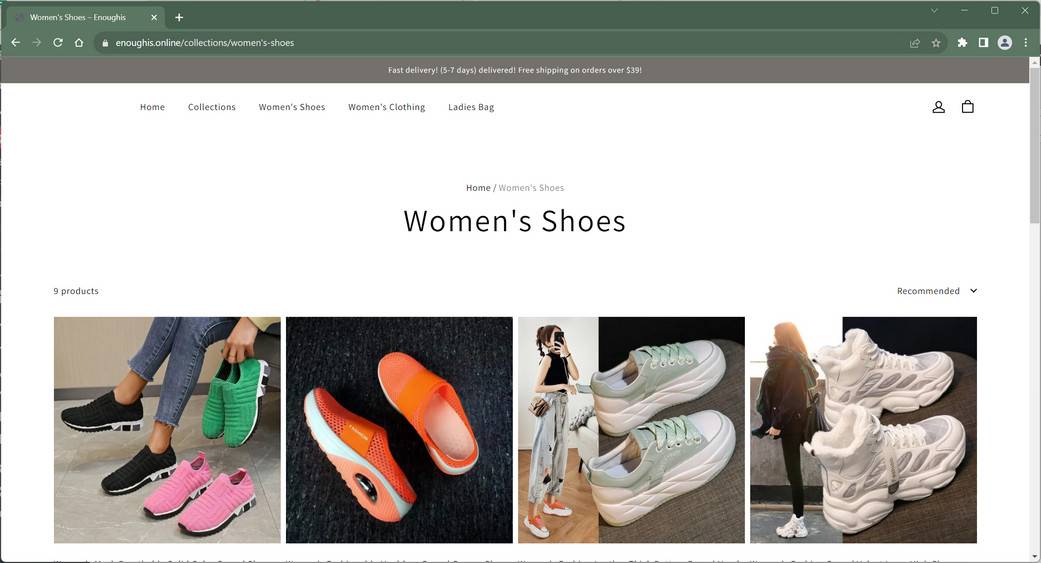Click the Home breadcrumb link

click(478, 188)
